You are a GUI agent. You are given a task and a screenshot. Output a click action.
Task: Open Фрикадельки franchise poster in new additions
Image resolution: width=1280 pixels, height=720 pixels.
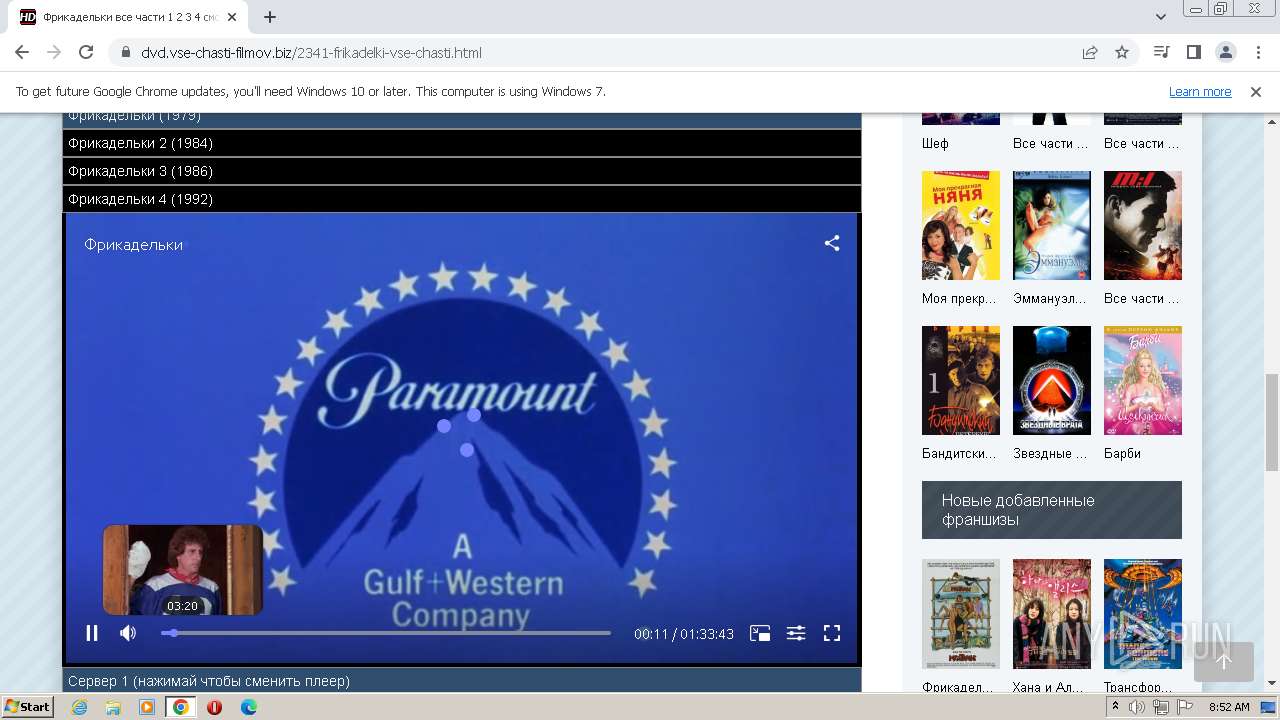pos(961,614)
